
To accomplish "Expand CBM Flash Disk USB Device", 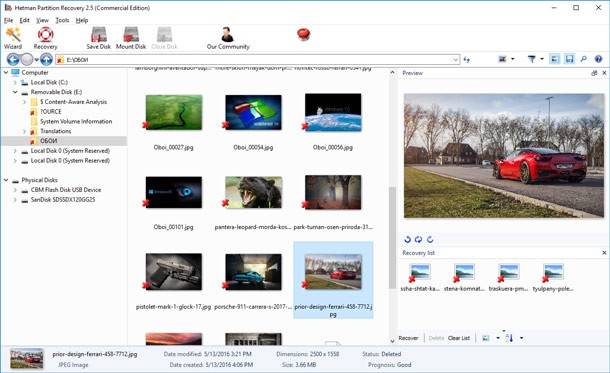I will [15, 190].
